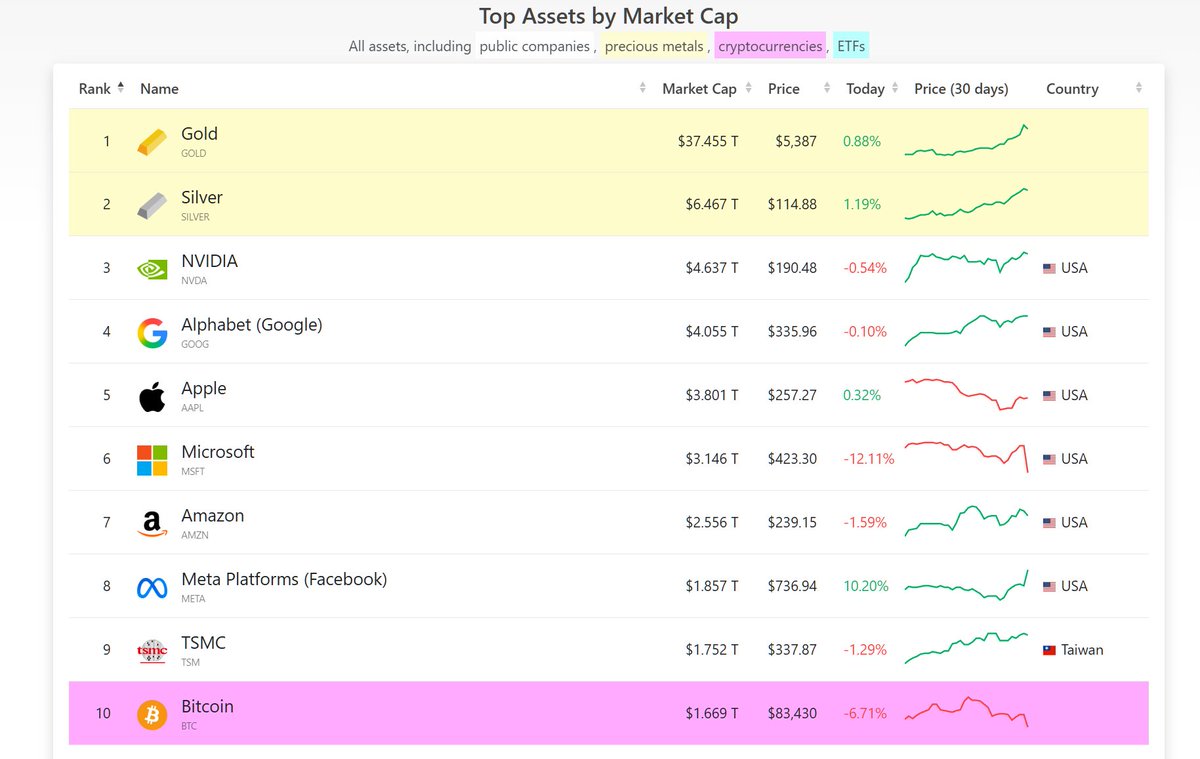Click the Price column sort arrows

click(x=826, y=88)
